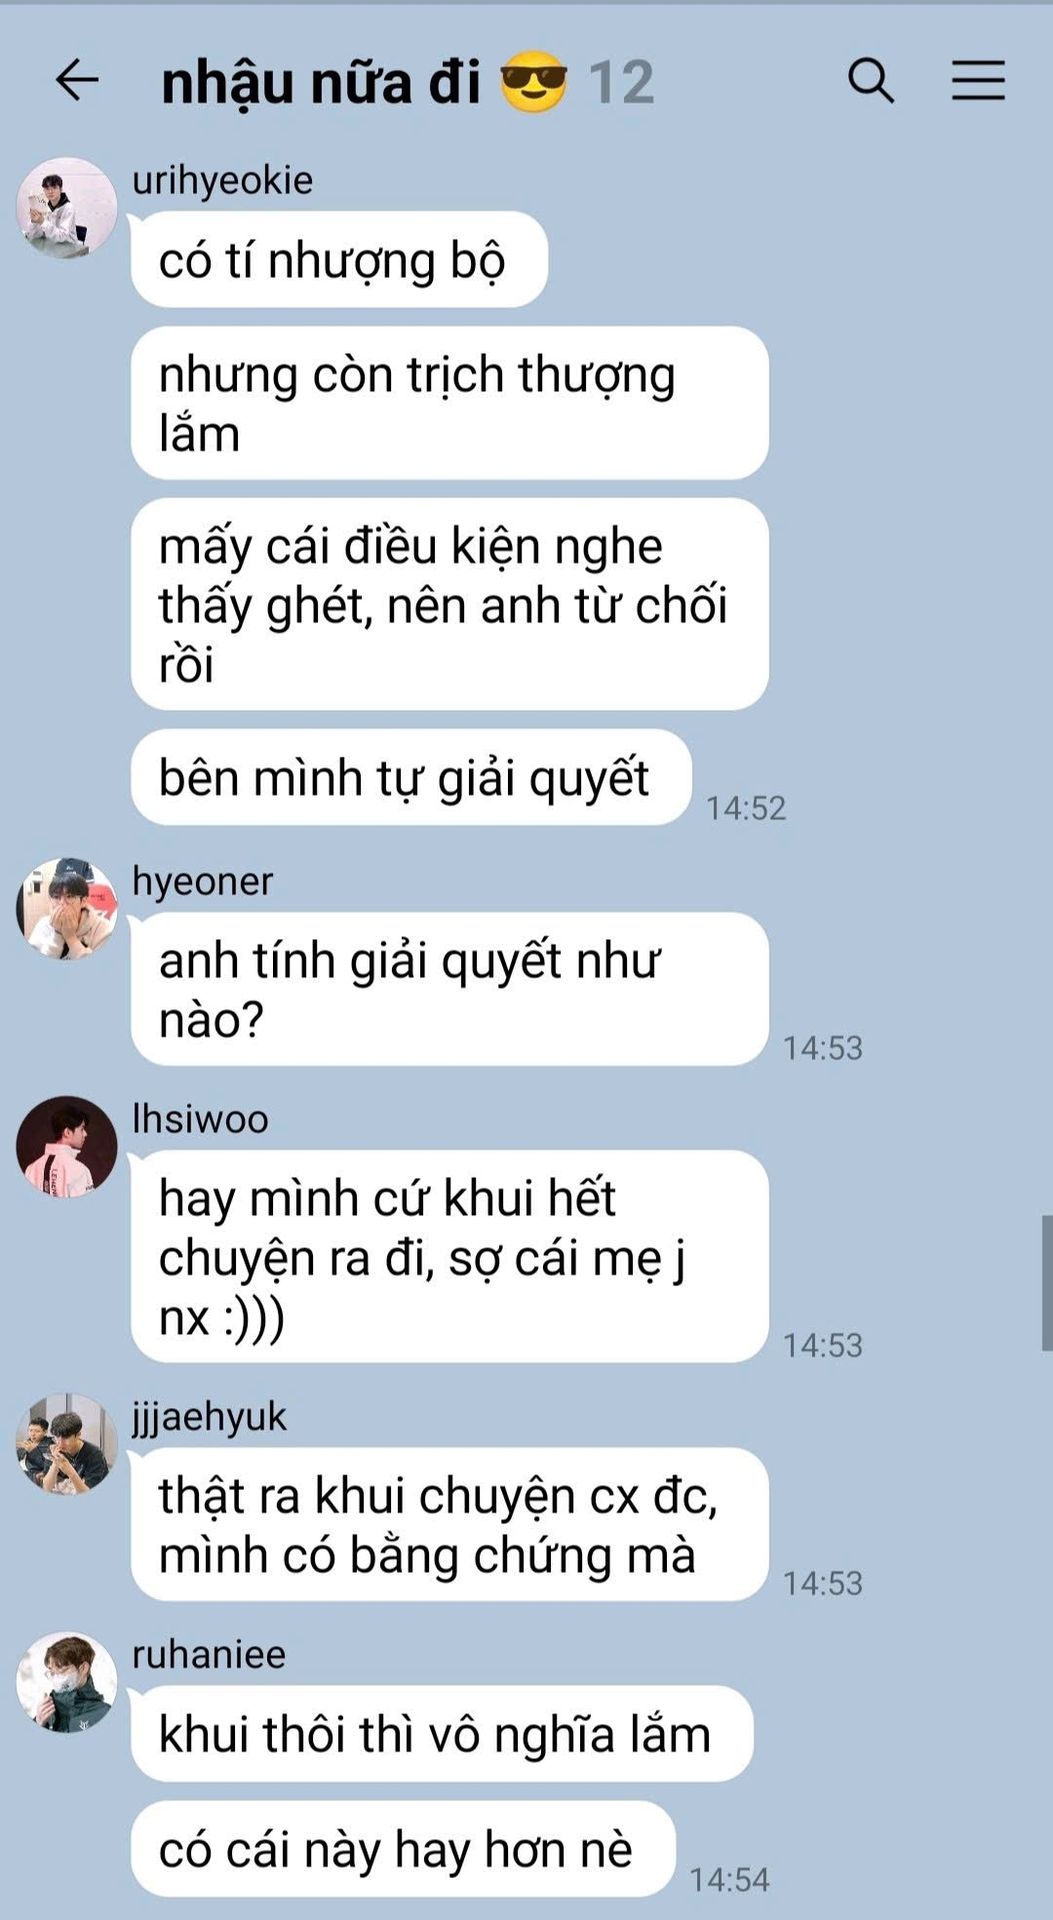Select message "anh tính giải quyết như nào?"
Screen dimensions: 1053x1920
(x=449, y=989)
